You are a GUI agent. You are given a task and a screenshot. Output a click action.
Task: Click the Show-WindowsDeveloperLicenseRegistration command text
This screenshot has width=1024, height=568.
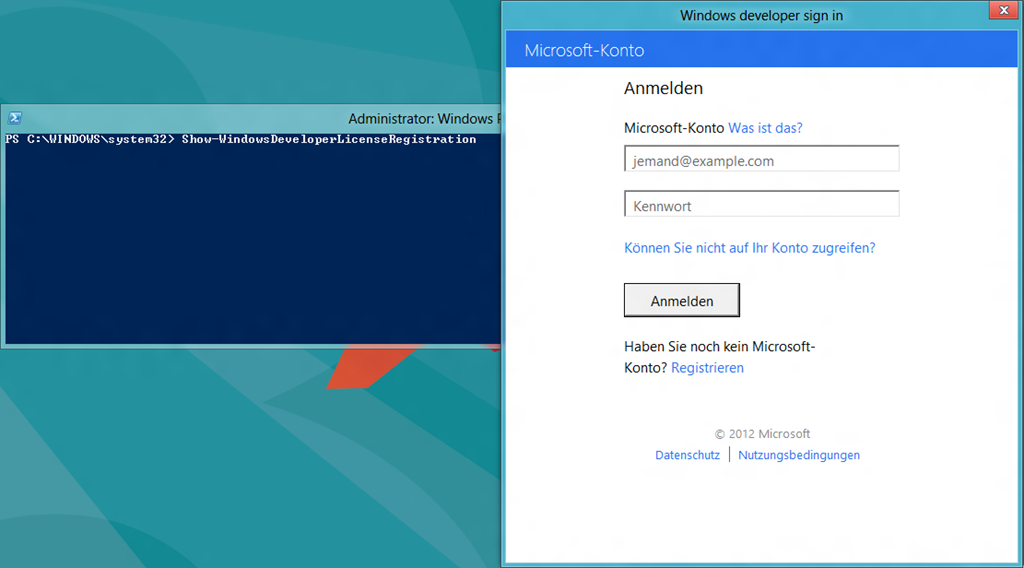point(329,139)
